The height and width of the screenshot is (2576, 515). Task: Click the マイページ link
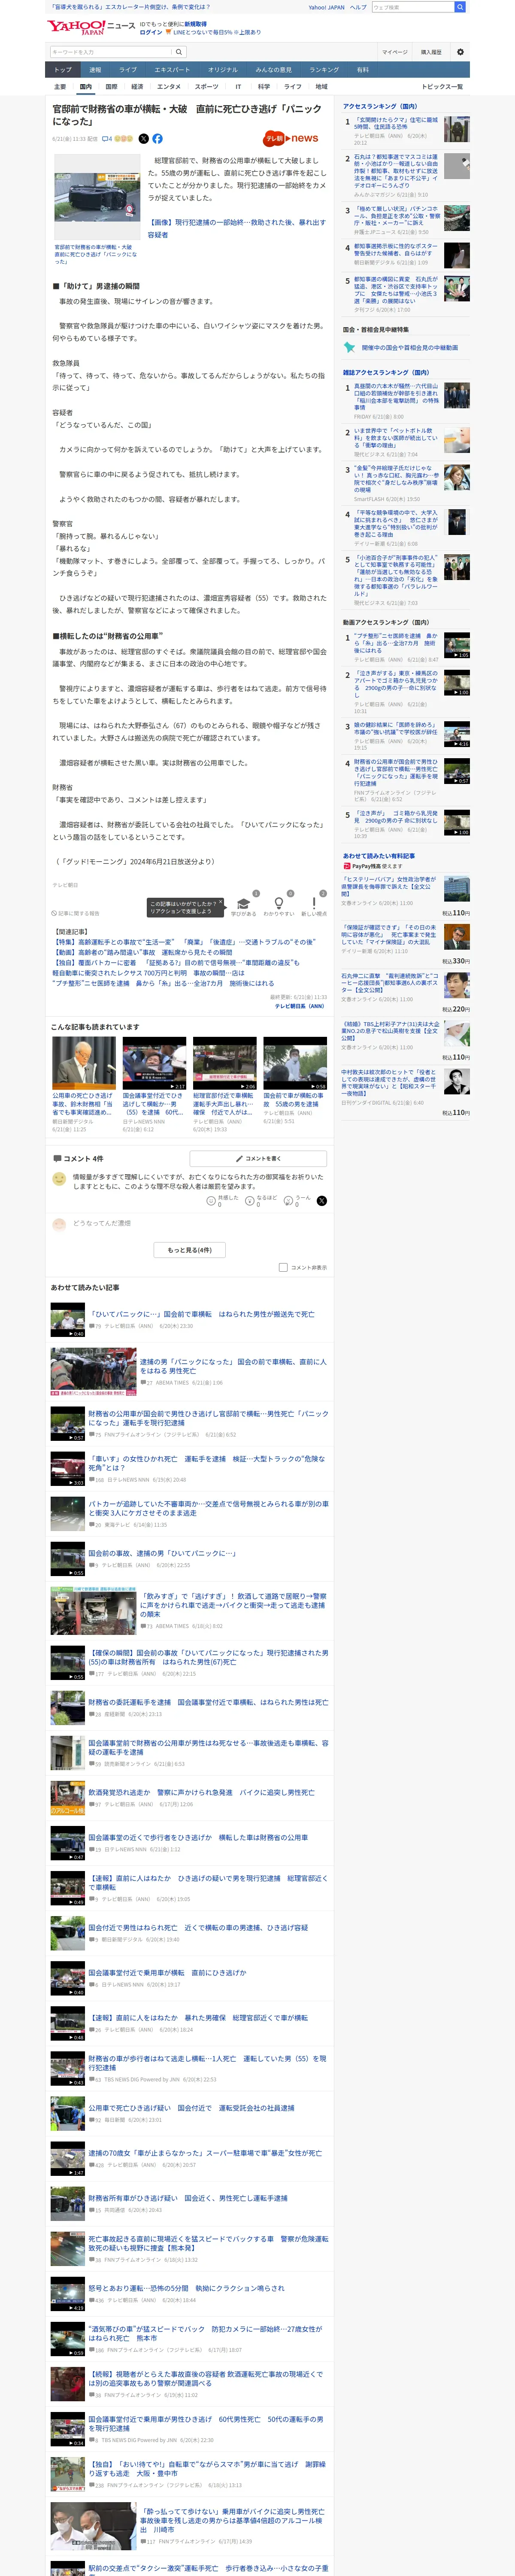click(x=394, y=52)
